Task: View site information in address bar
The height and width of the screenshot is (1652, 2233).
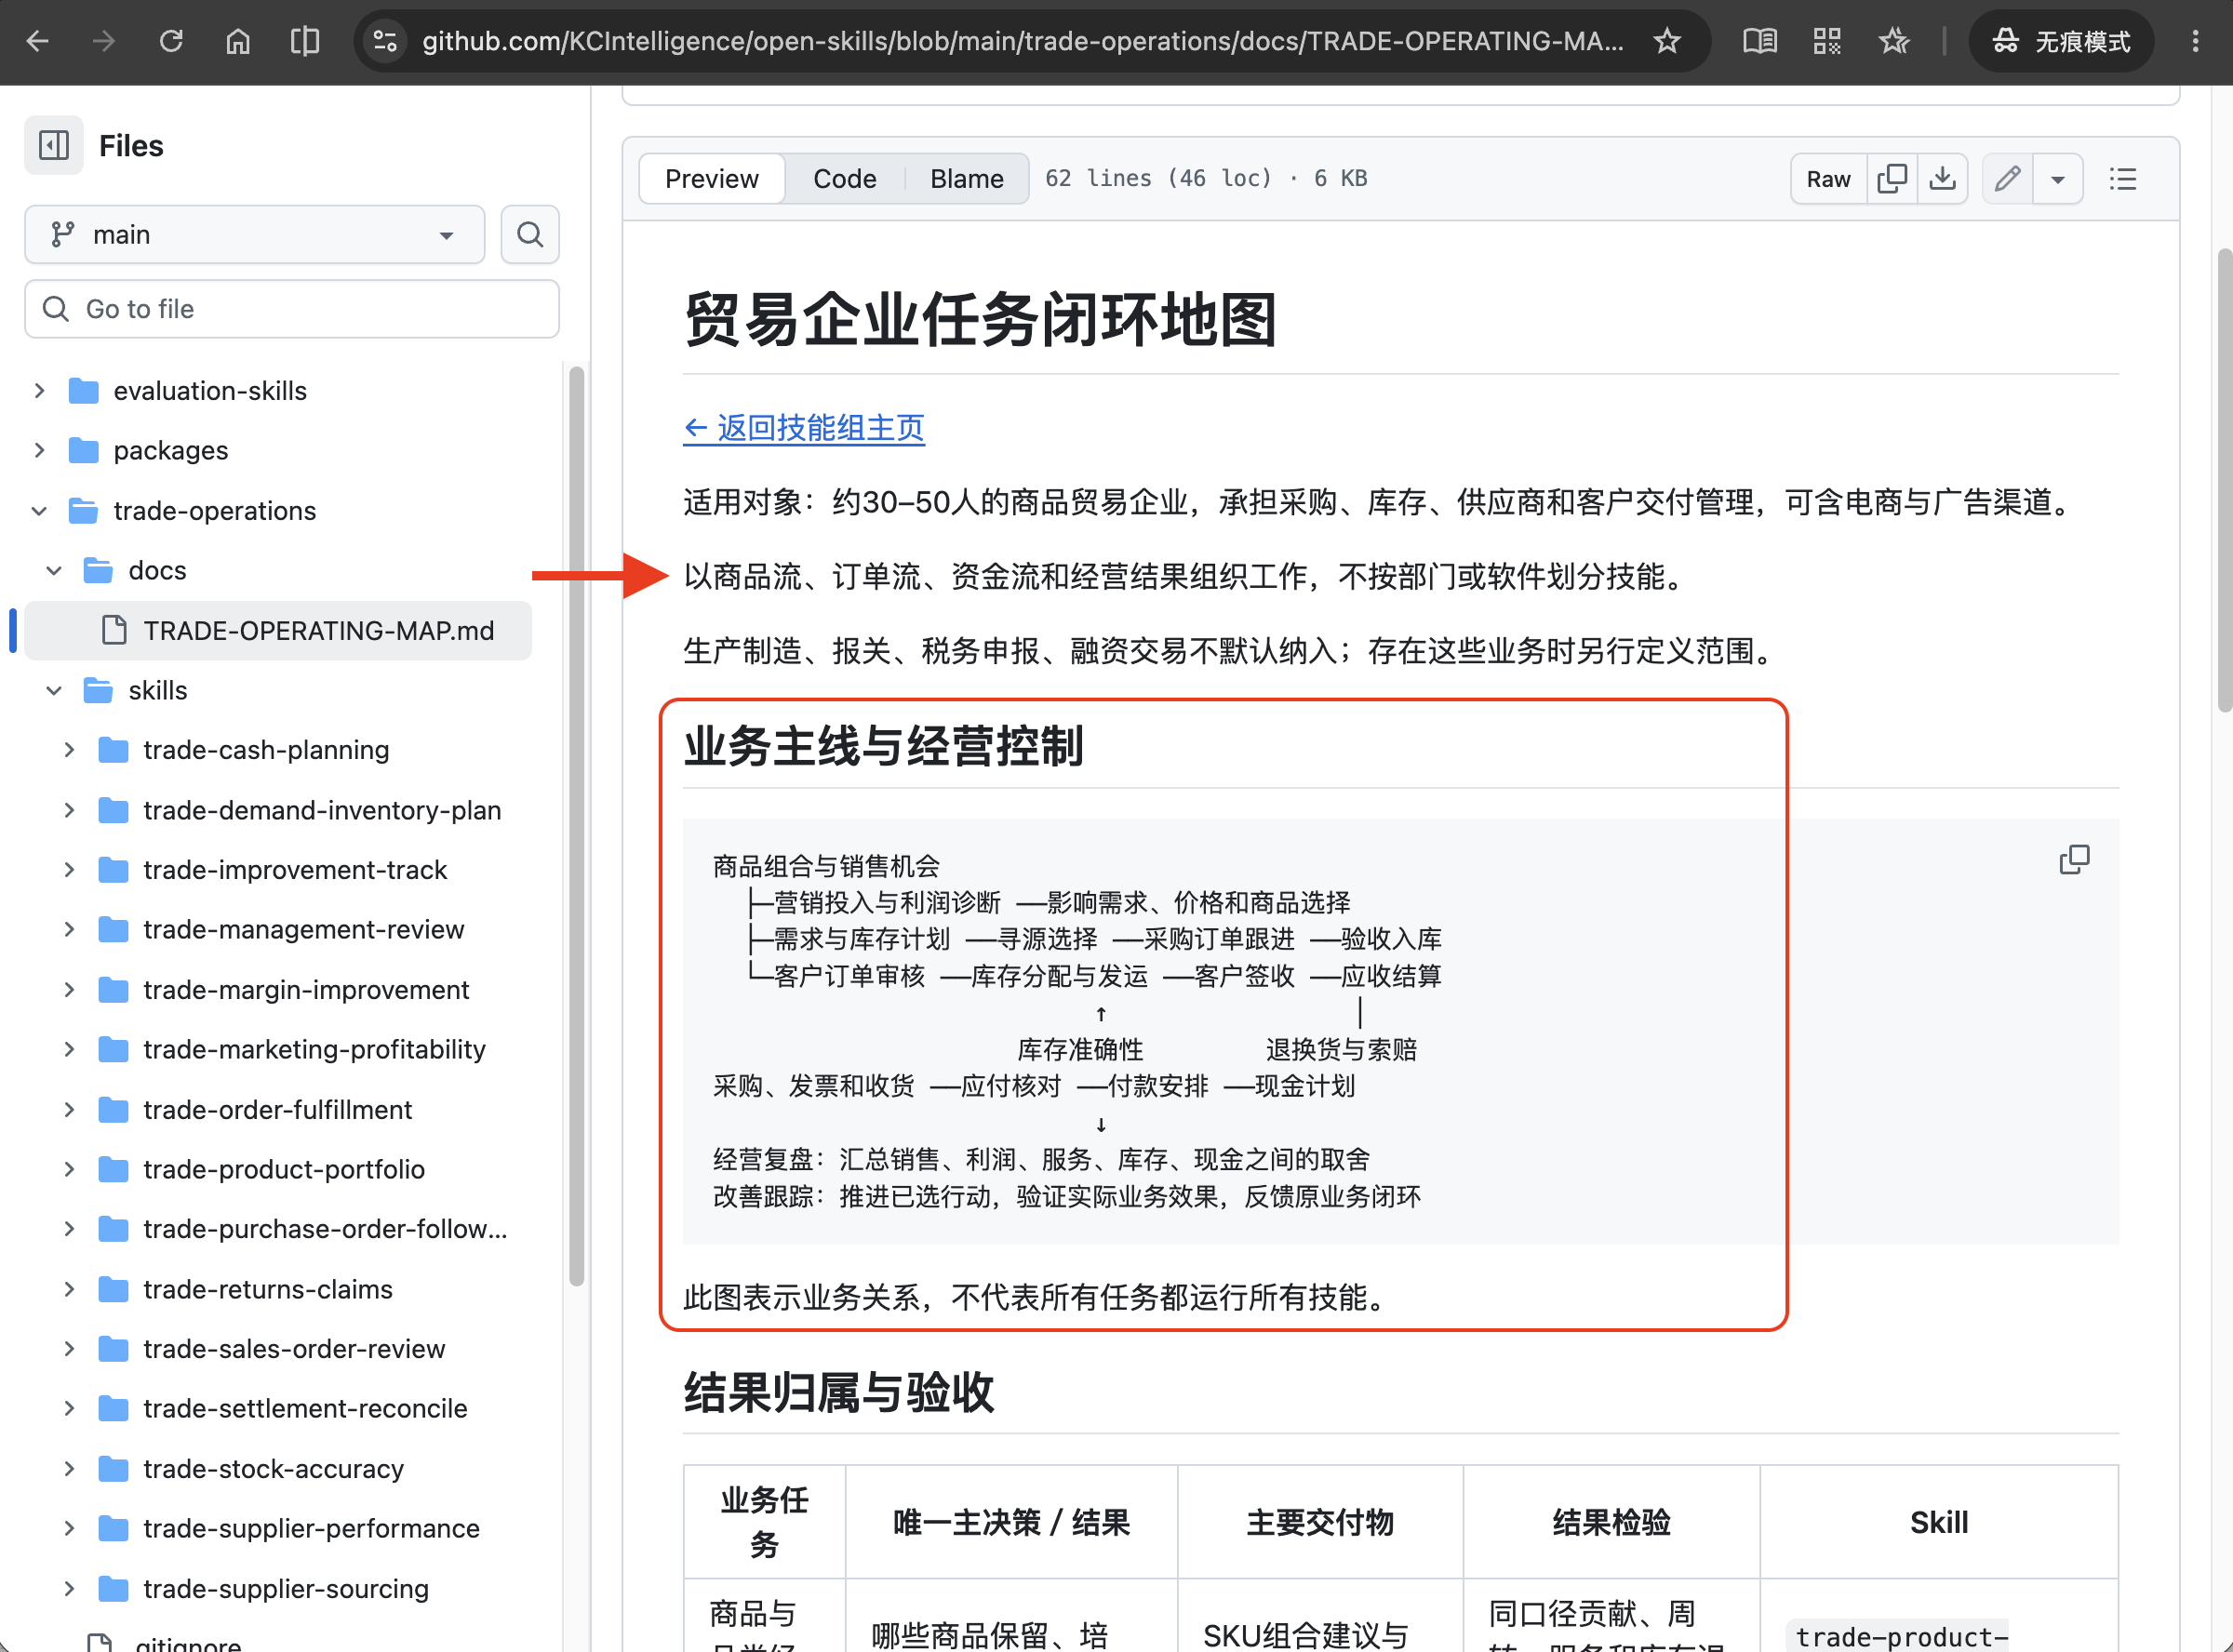Action: tap(385, 41)
